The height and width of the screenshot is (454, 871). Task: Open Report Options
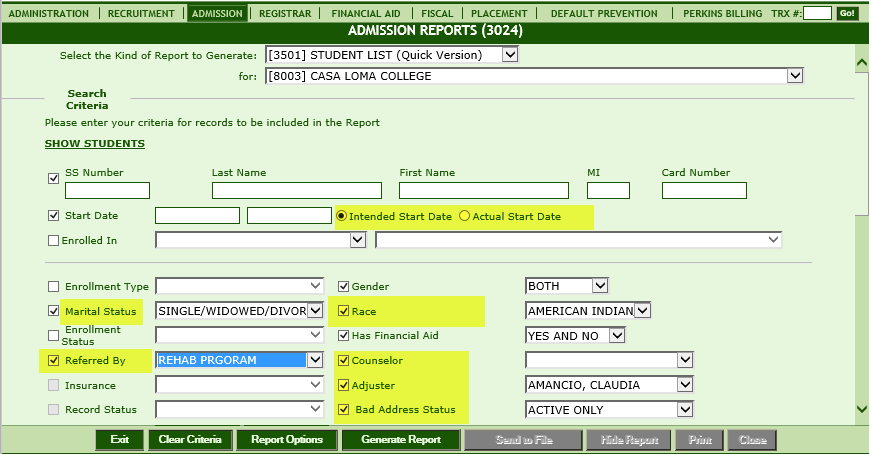point(287,440)
